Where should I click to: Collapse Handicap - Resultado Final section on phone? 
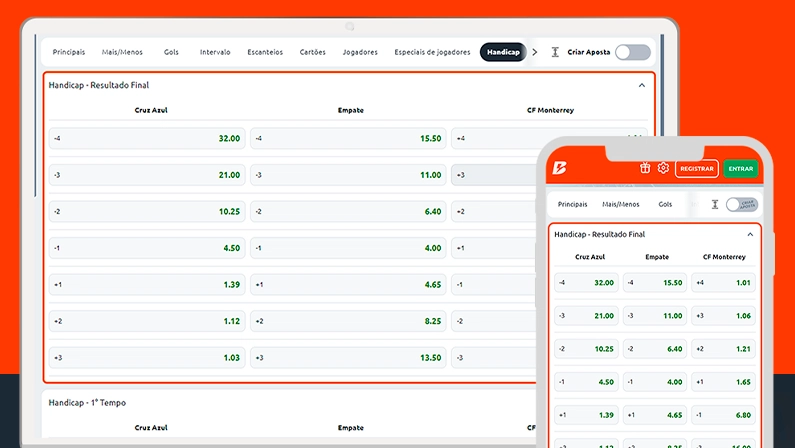pyautogui.click(x=750, y=235)
